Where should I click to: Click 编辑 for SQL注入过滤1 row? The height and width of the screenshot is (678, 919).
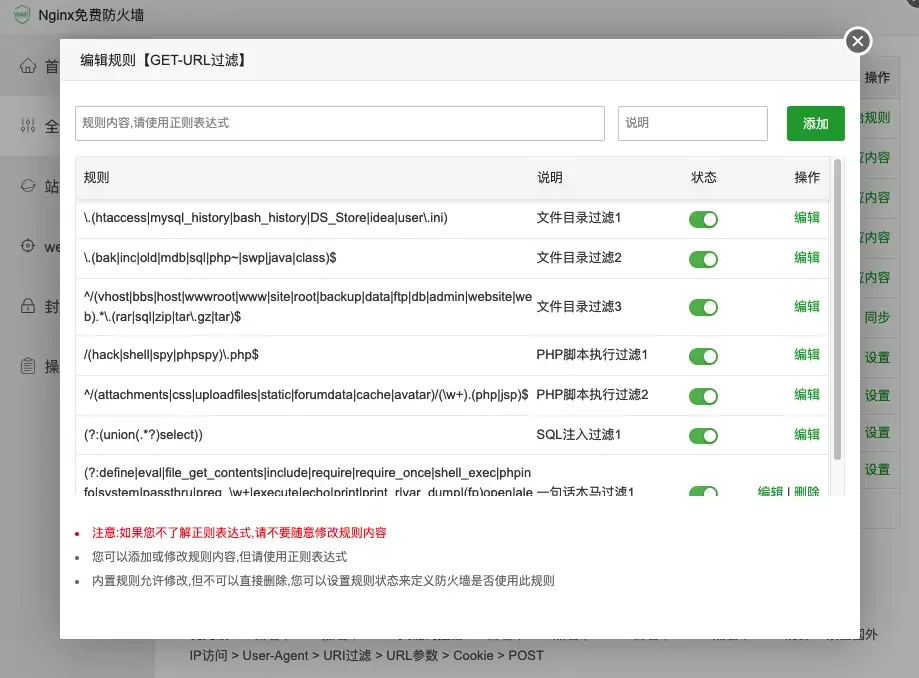tap(806, 434)
